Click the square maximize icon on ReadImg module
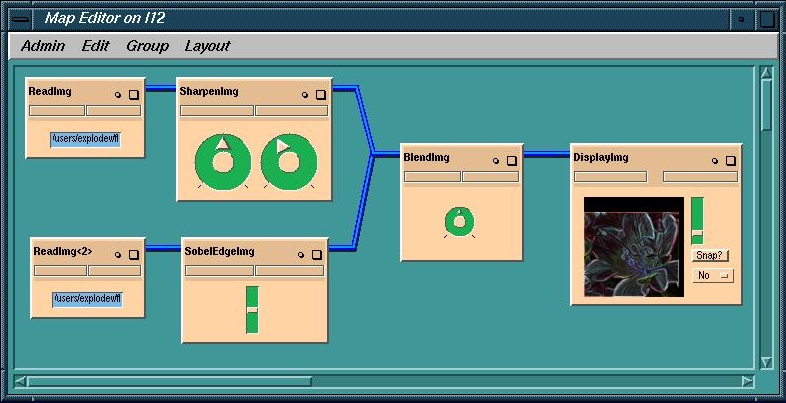Image resolution: width=786 pixels, height=403 pixels. click(133, 95)
